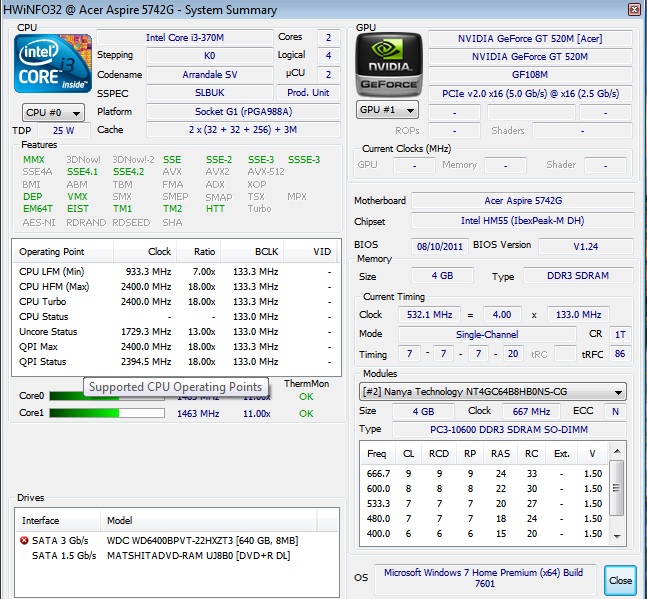Image resolution: width=647 pixels, height=599 pixels.
Task: Select the CPU LFM (Min) row
Action: (176, 272)
